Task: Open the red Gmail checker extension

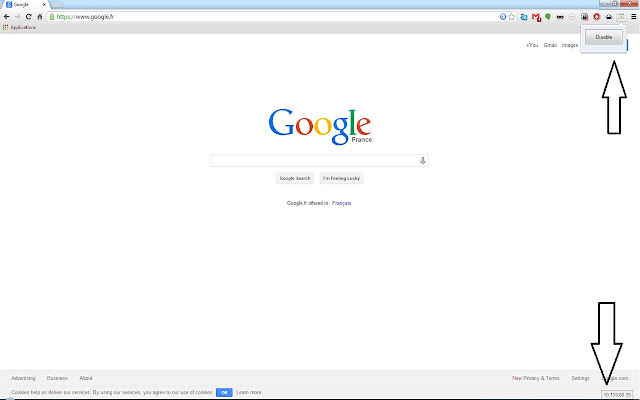Action: tap(536, 17)
